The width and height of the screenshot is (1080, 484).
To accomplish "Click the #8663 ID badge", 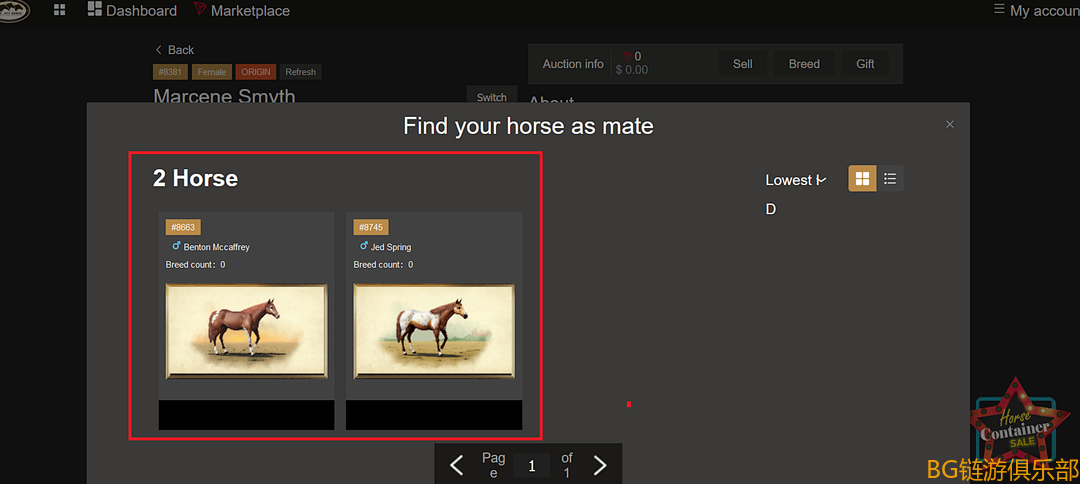I will [x=183, y=227].
